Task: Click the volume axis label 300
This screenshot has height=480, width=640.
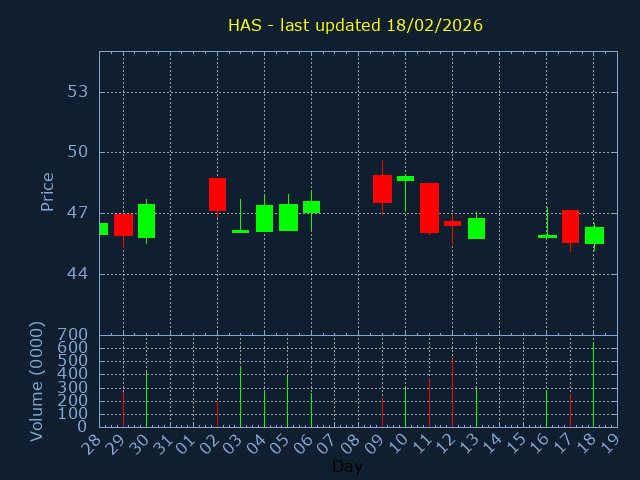Action: click(73, 387)
